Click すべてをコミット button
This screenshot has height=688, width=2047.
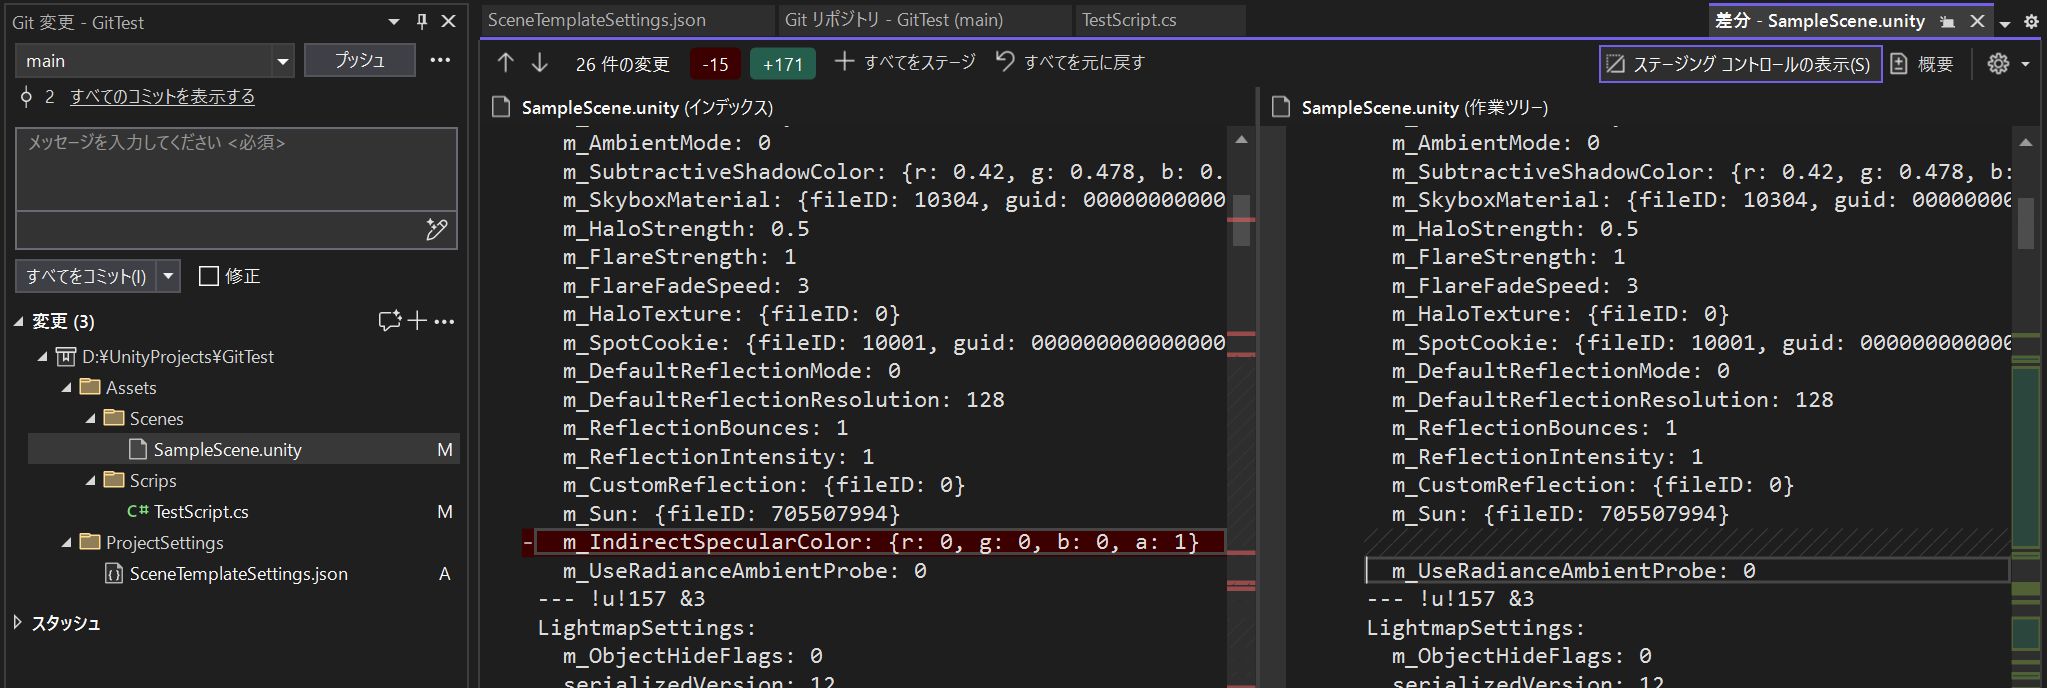pyautogui.click(x=86, y=276)
